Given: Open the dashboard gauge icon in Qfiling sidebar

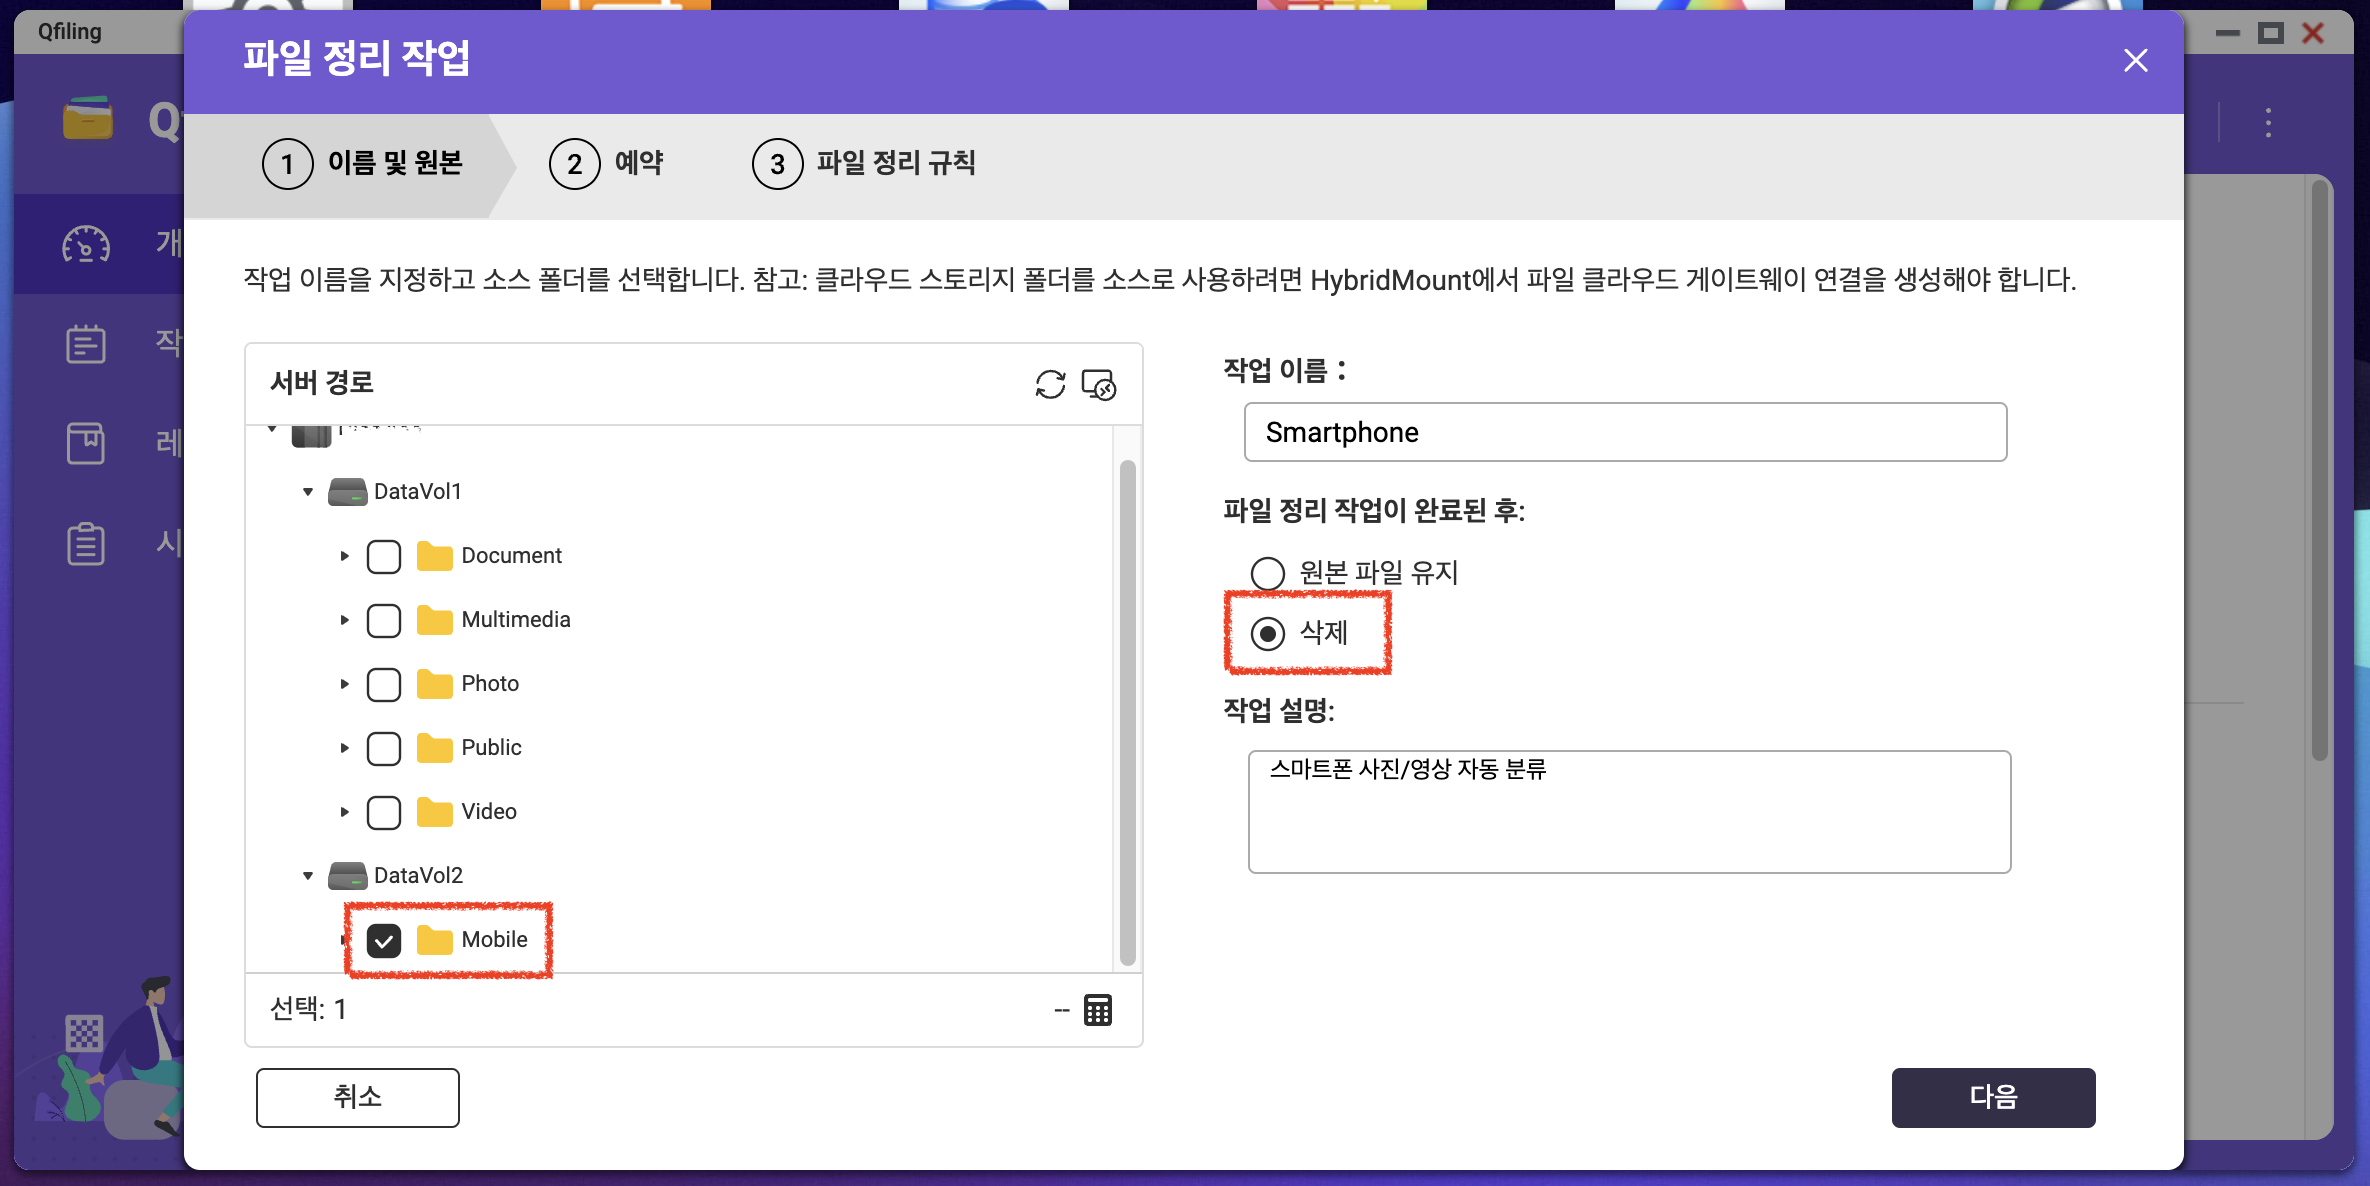Looking at the screenshot, I should click(x=86, y=243).
